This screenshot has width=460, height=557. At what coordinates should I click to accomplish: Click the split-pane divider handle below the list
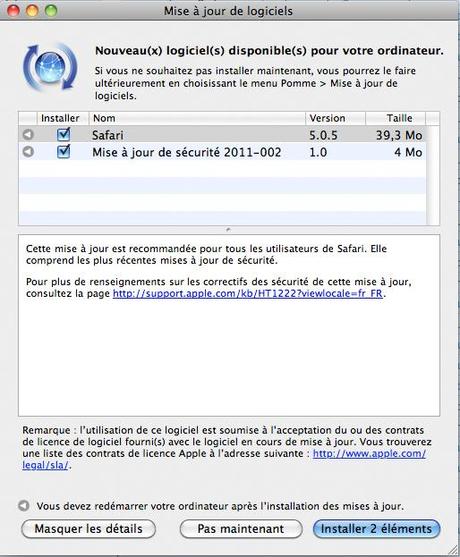click(x=228, y=229)
